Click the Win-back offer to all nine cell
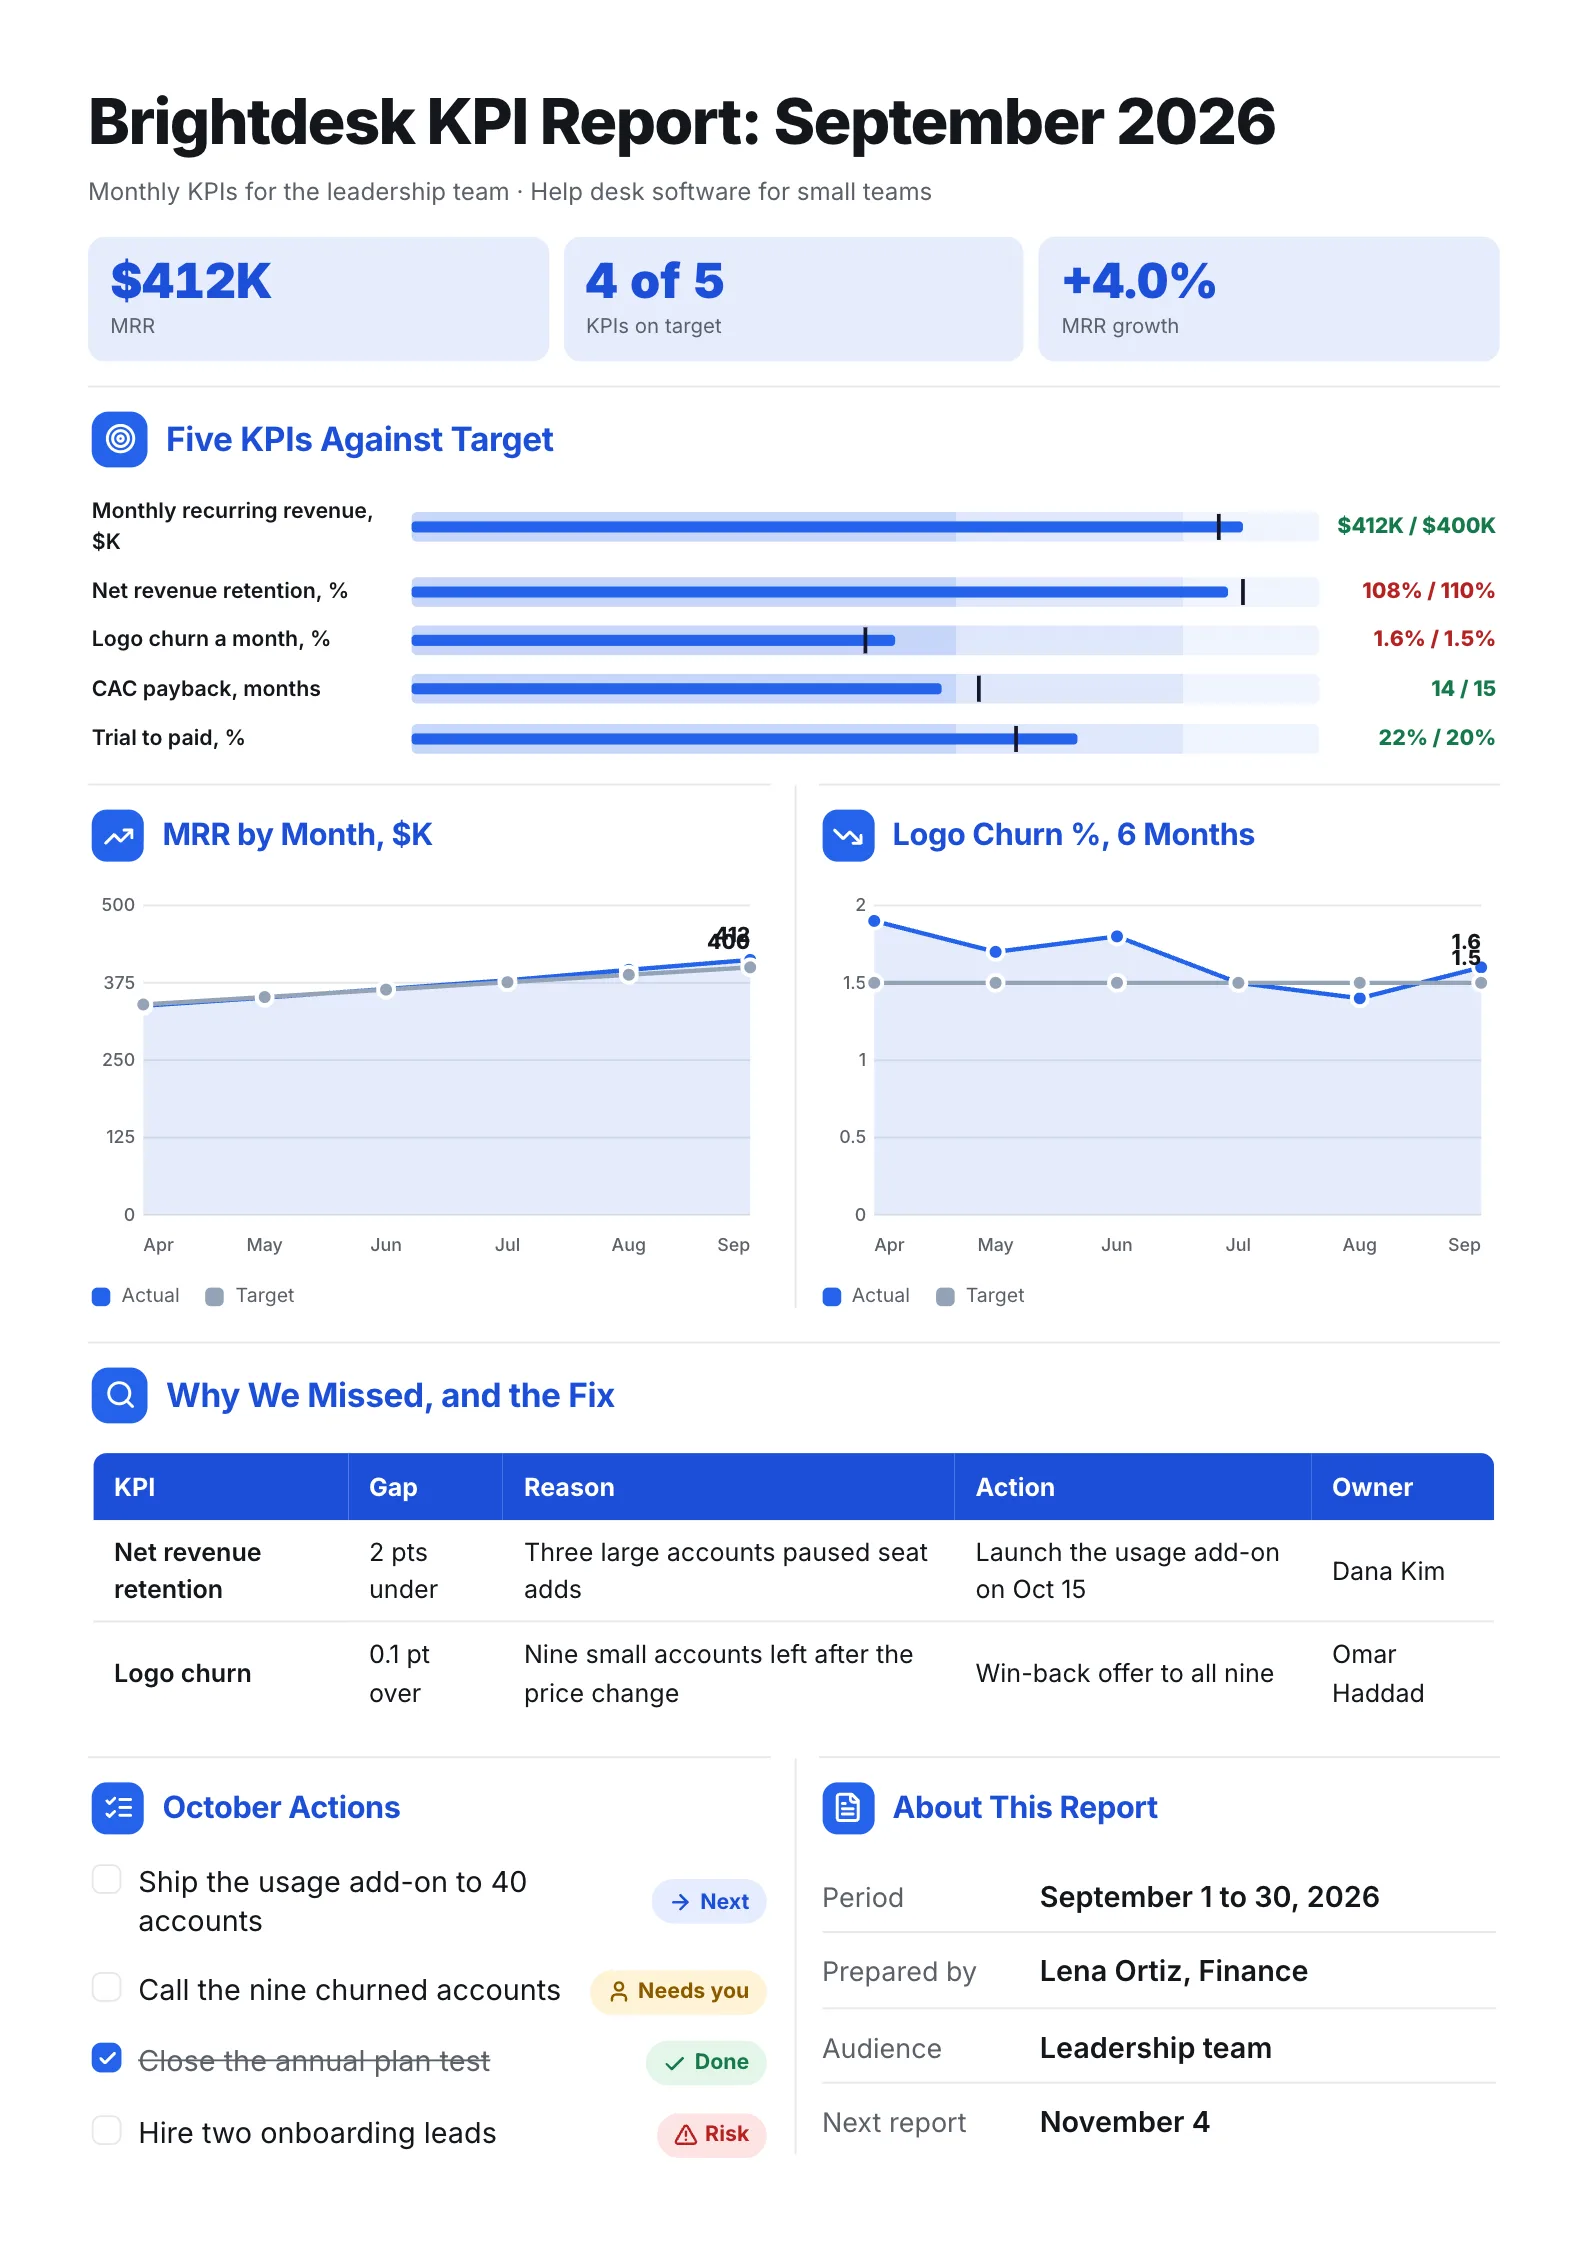Screen dimensions: 1588x2246 coord(1133,1674)
